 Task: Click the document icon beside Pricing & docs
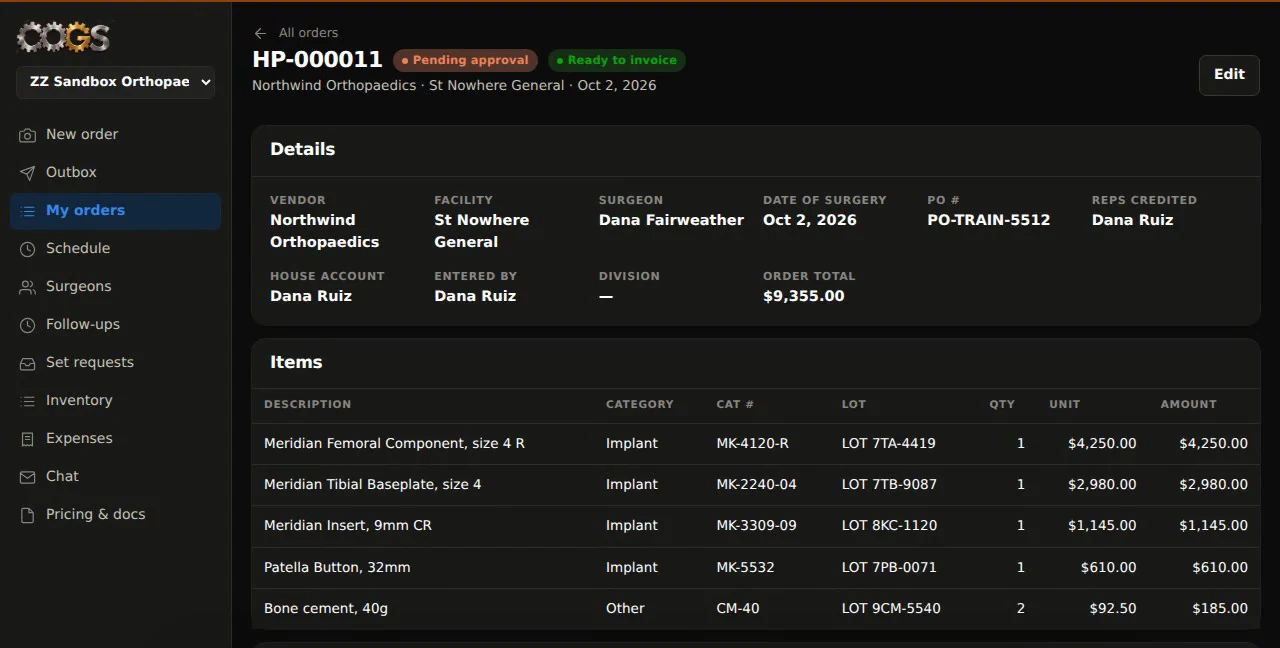coord(27,515)
